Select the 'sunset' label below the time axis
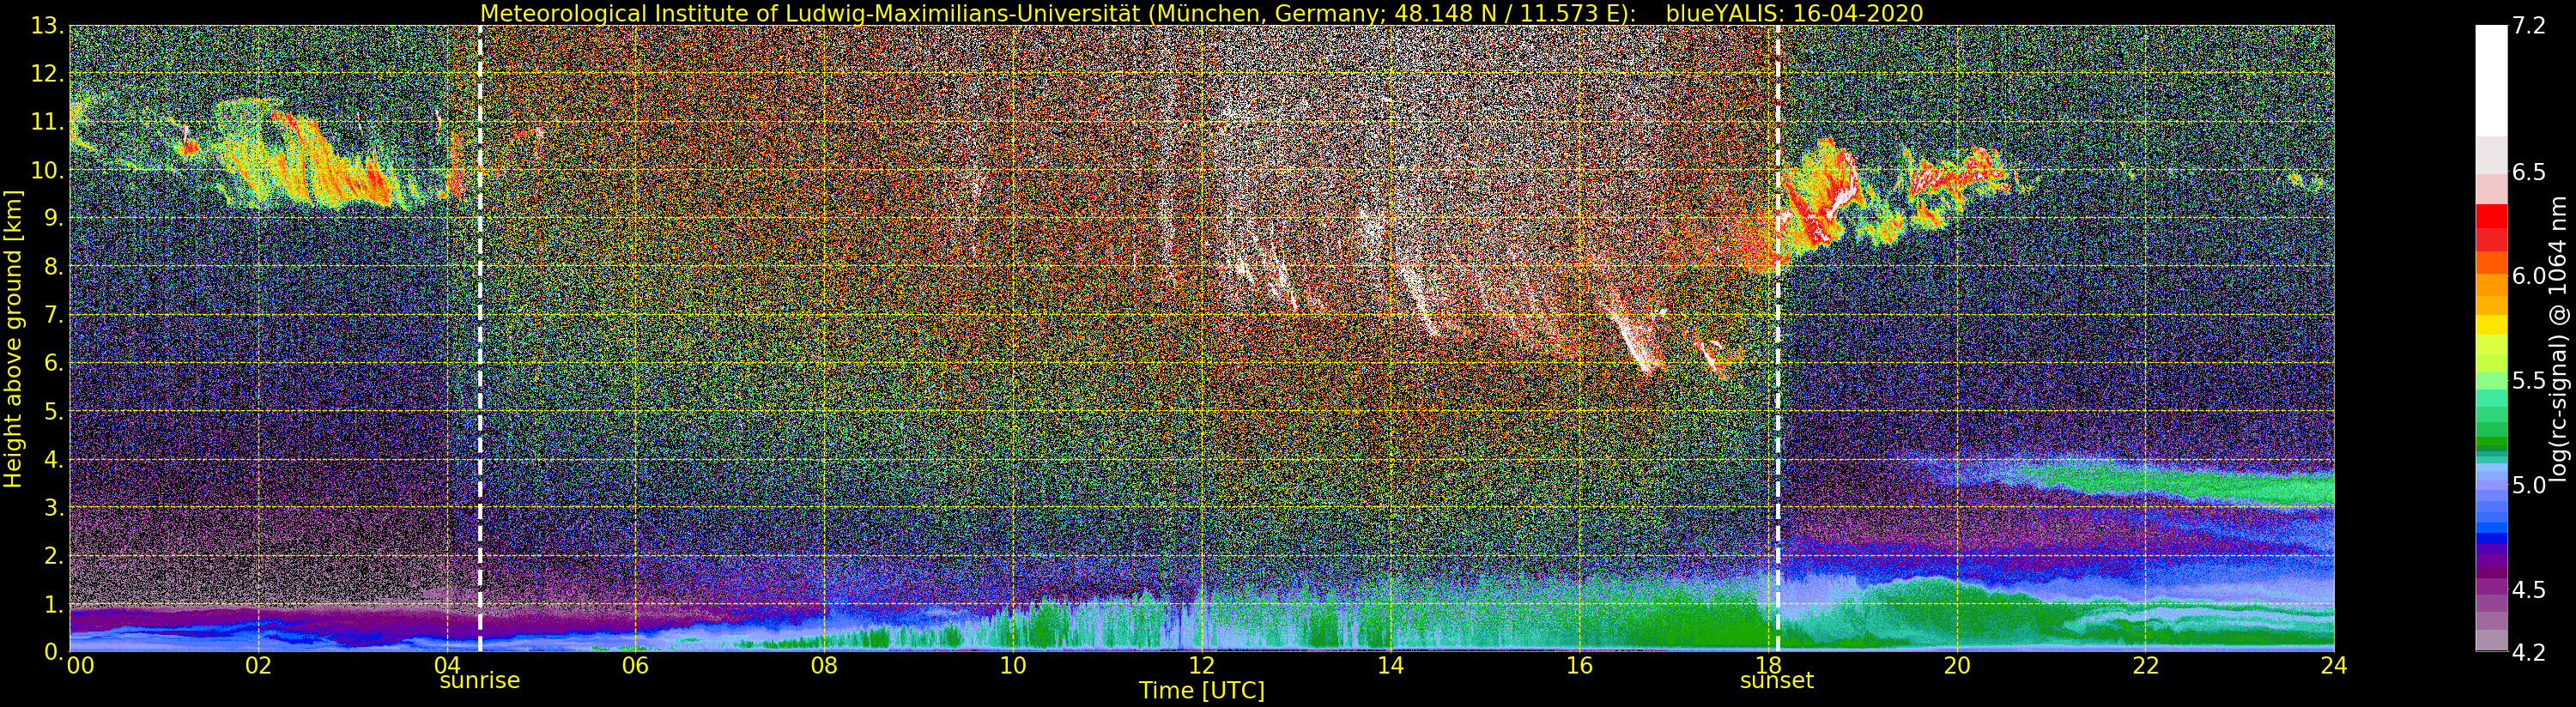Image resolution: width=2576 pixels, height=707 pixels. [1777, 681]
